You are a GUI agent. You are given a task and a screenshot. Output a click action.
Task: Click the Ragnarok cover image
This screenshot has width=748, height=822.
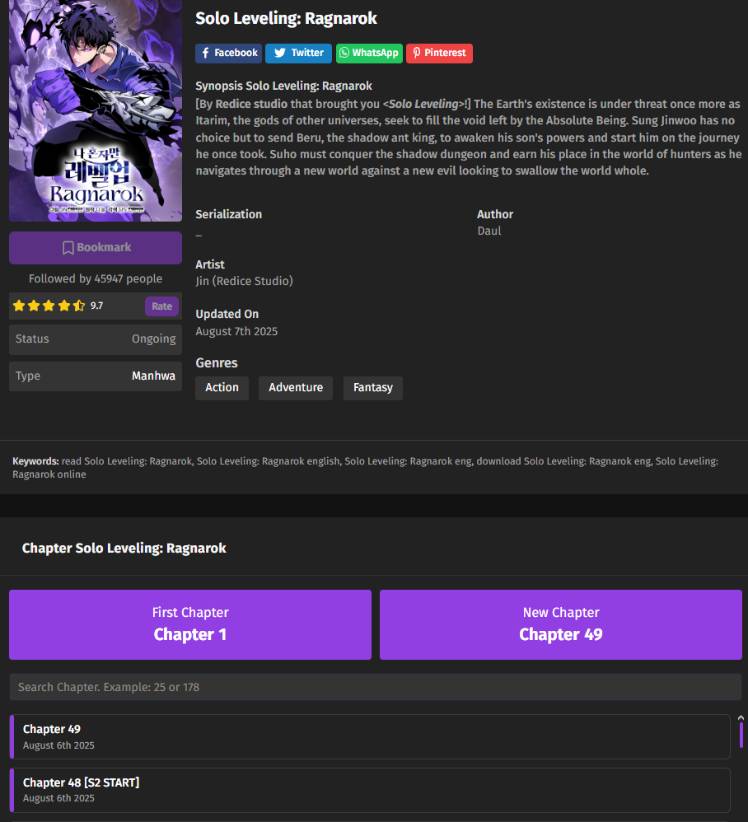pos(95,111)
